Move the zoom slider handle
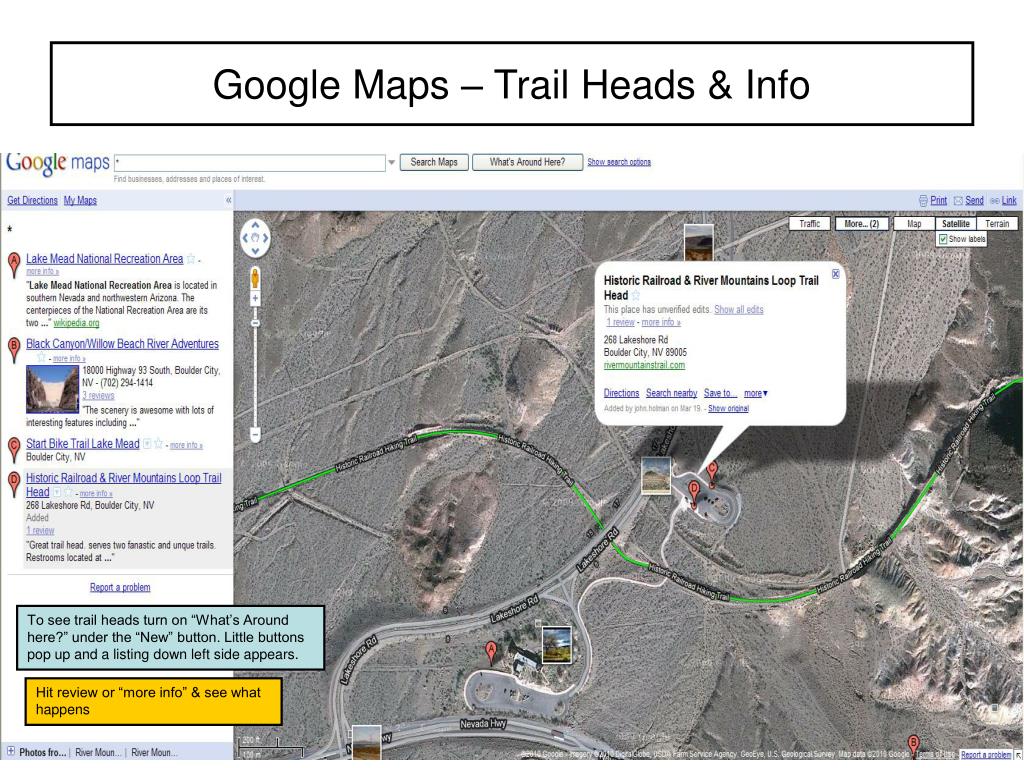Viewport: 1024px width, 768px height. 255,323
